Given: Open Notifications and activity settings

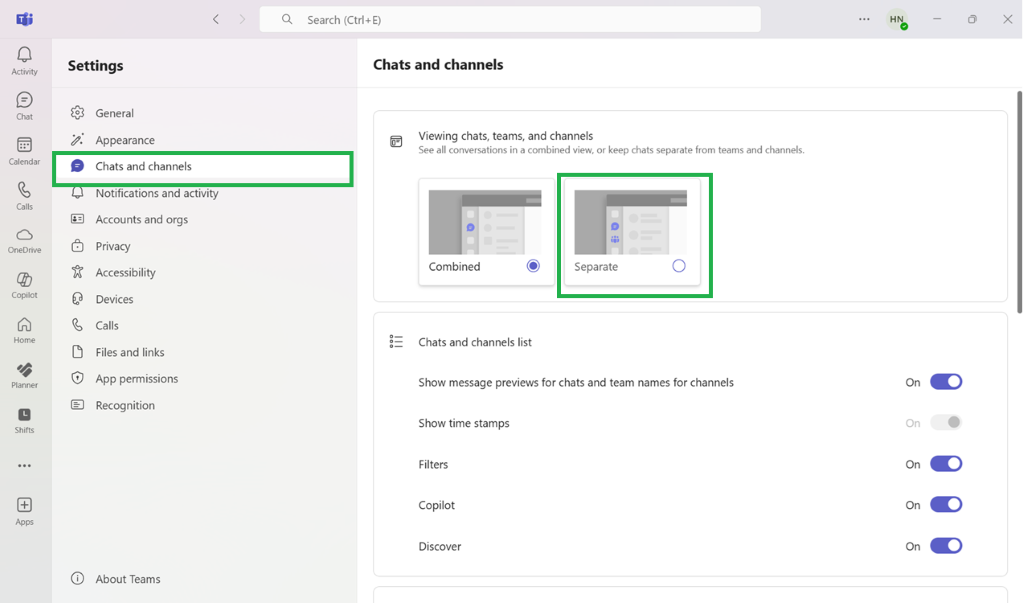Looking at the screenshot, I should tap(204, 193).
